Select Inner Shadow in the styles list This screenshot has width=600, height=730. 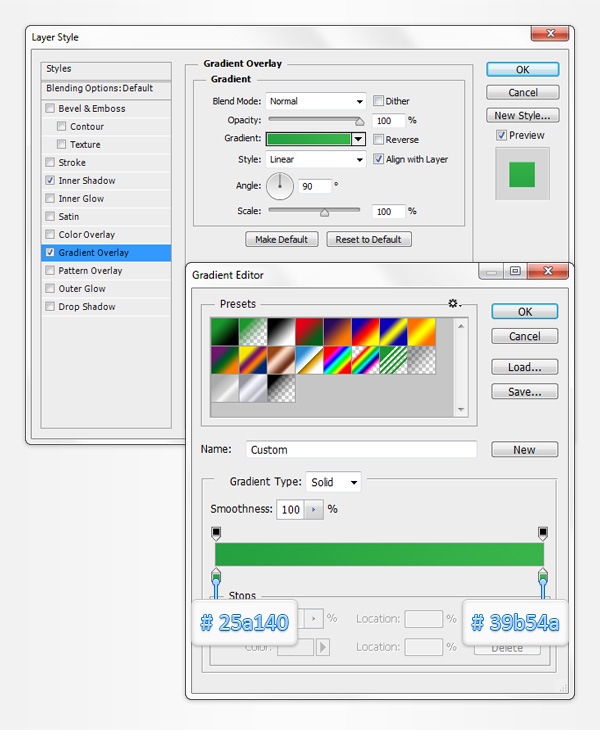[87, 181]
